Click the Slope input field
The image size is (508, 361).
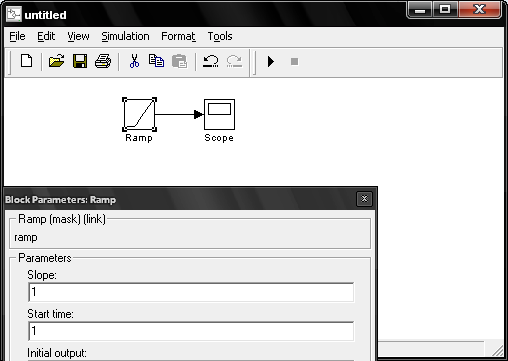point(191,292)
